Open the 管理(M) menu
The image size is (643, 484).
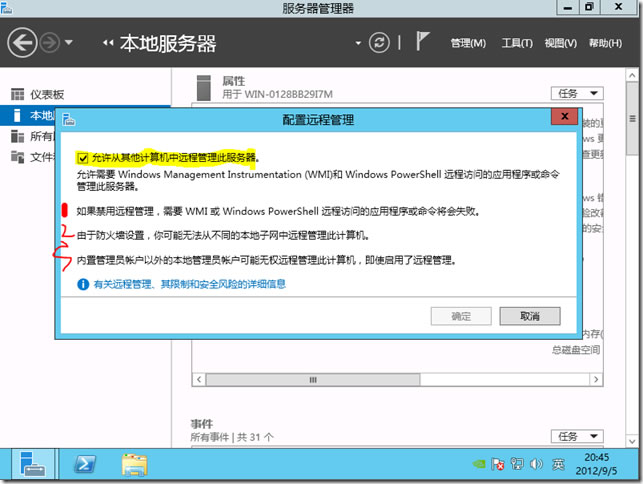point(467,43)
